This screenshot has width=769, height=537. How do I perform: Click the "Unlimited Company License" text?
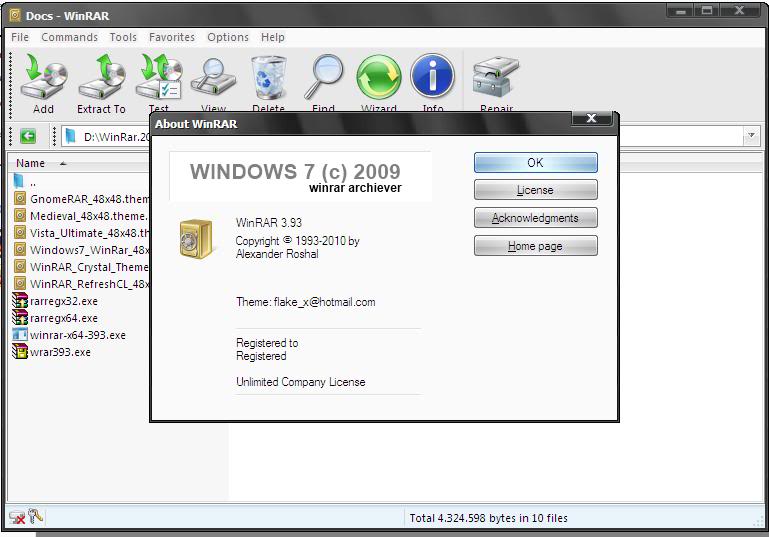coord(301,382)
